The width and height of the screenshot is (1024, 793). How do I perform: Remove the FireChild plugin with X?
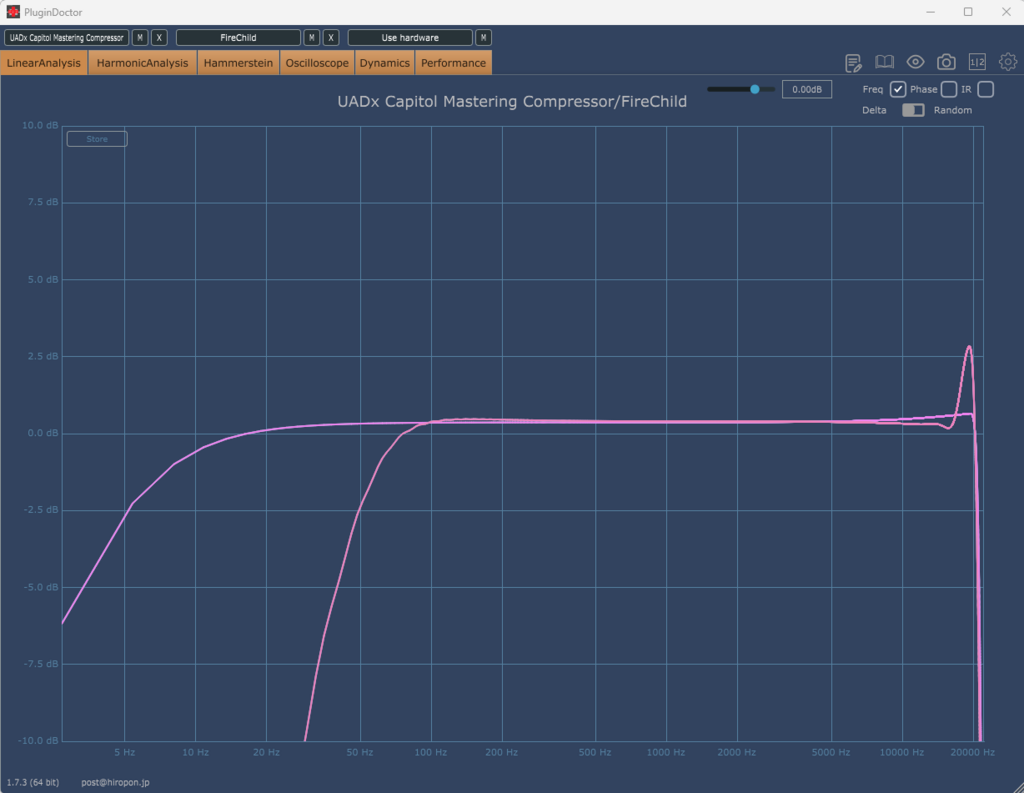tap(331, 38)
